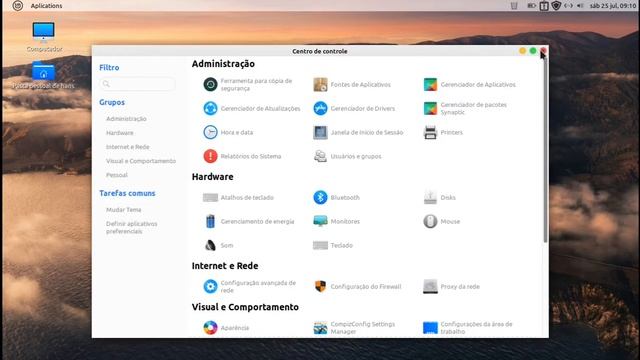Launch Gerenciador de pacotes Synaptic icon
Viewport: 640px width, 360px height.
[x=430, y=109]
